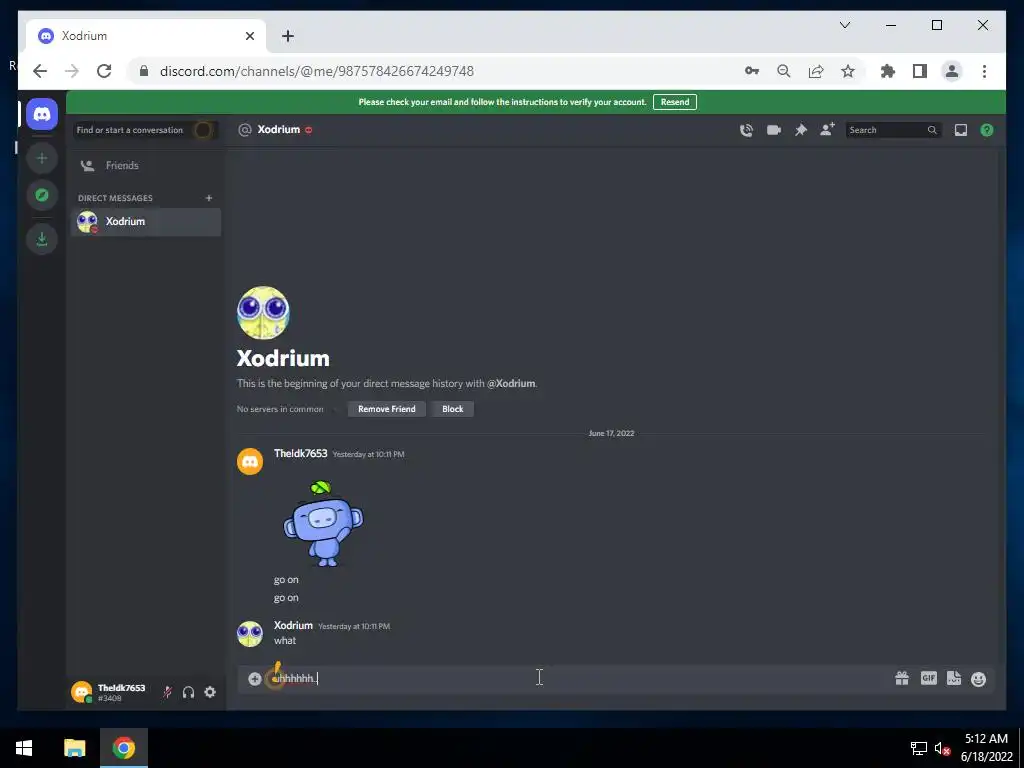Viewport: 1024px width, 768px height.
Task: Click the Wumpus sticker image
Action: pyautogui.click(x=323, y=524)
